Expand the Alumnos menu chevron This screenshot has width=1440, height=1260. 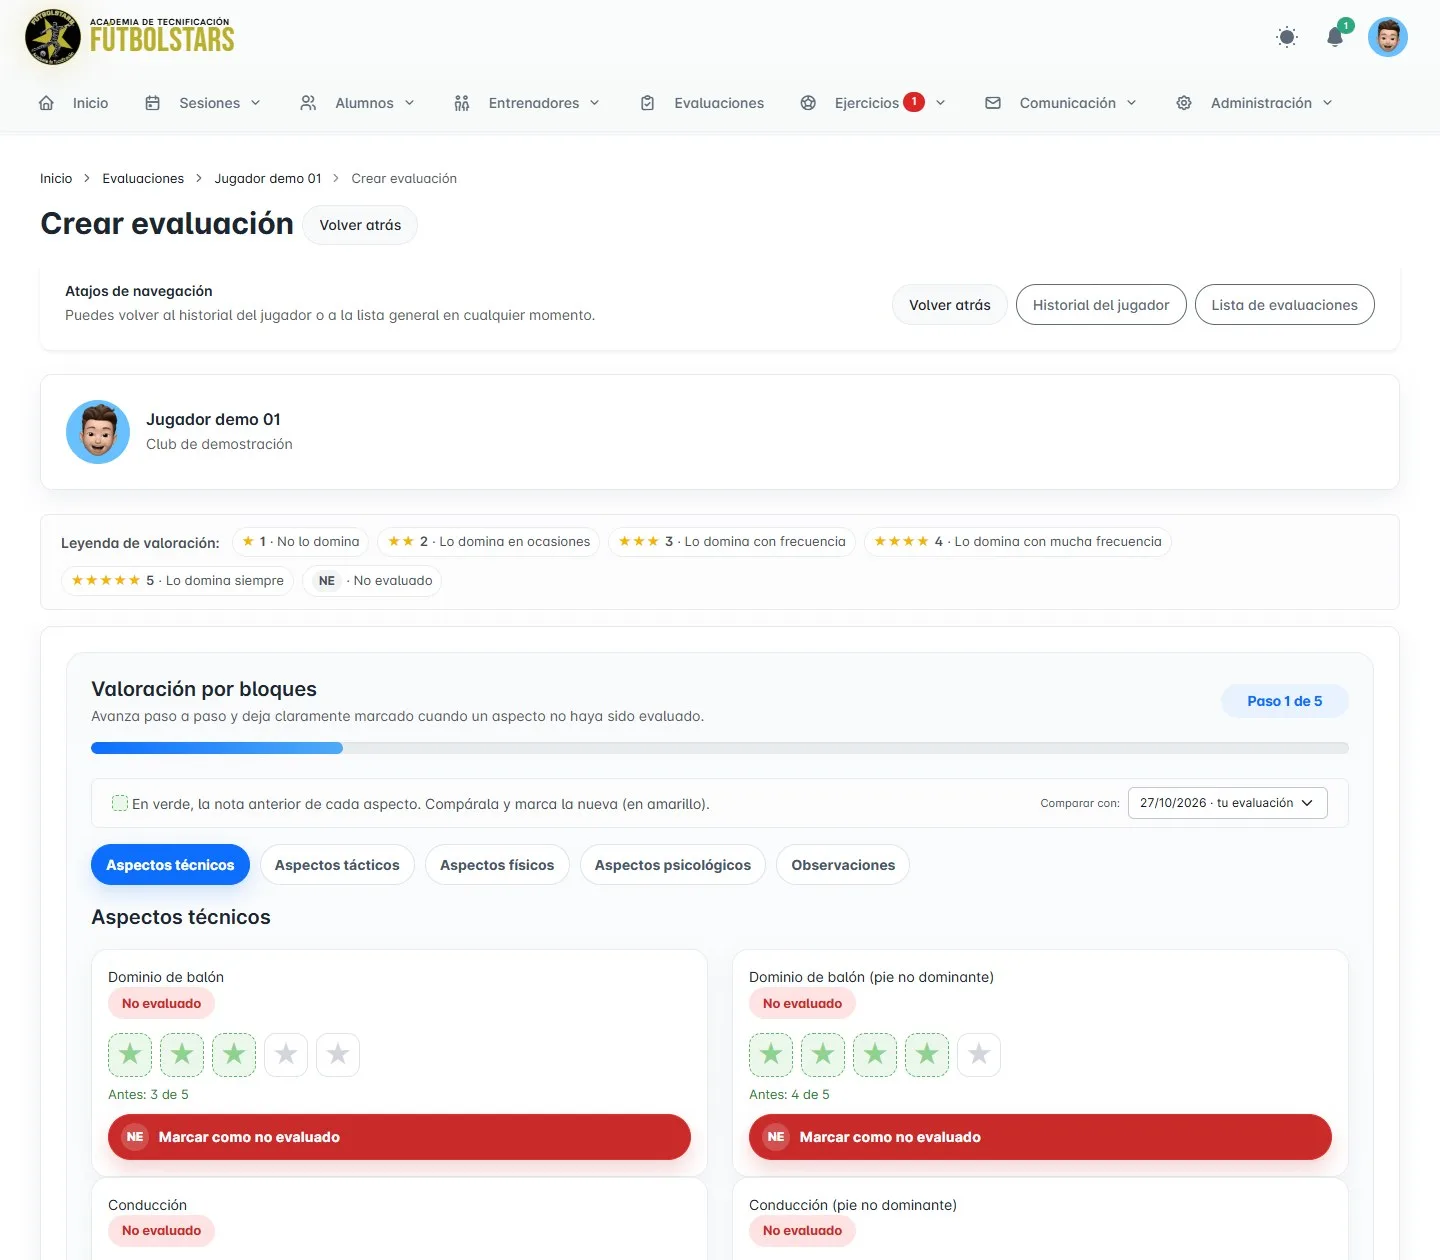click(409, 103)
